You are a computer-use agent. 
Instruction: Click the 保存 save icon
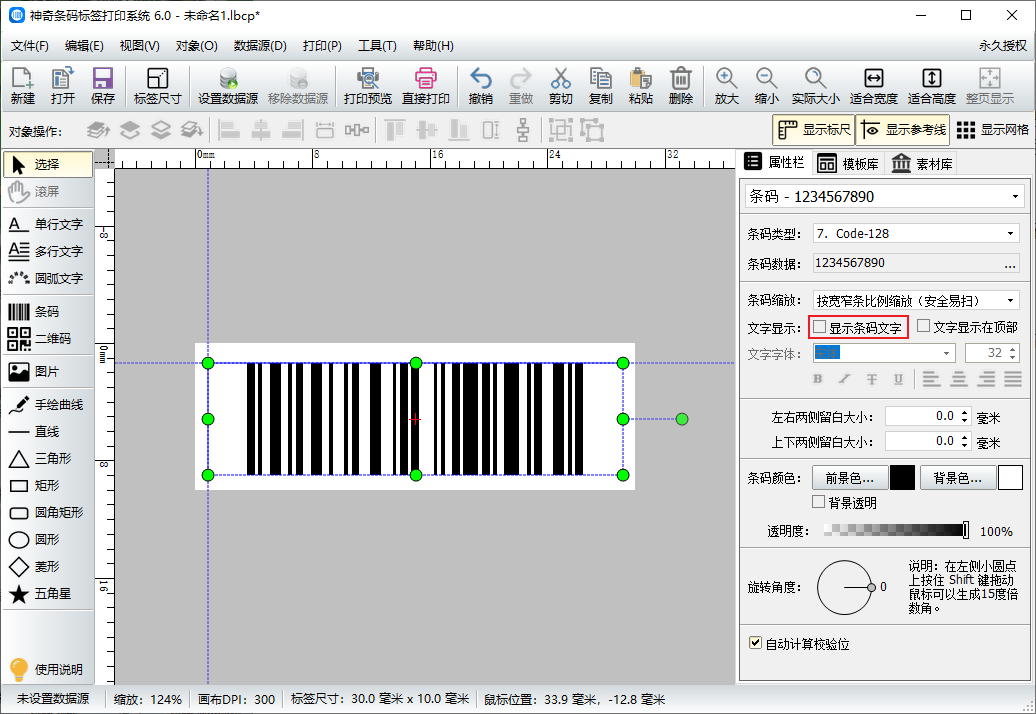102,86
